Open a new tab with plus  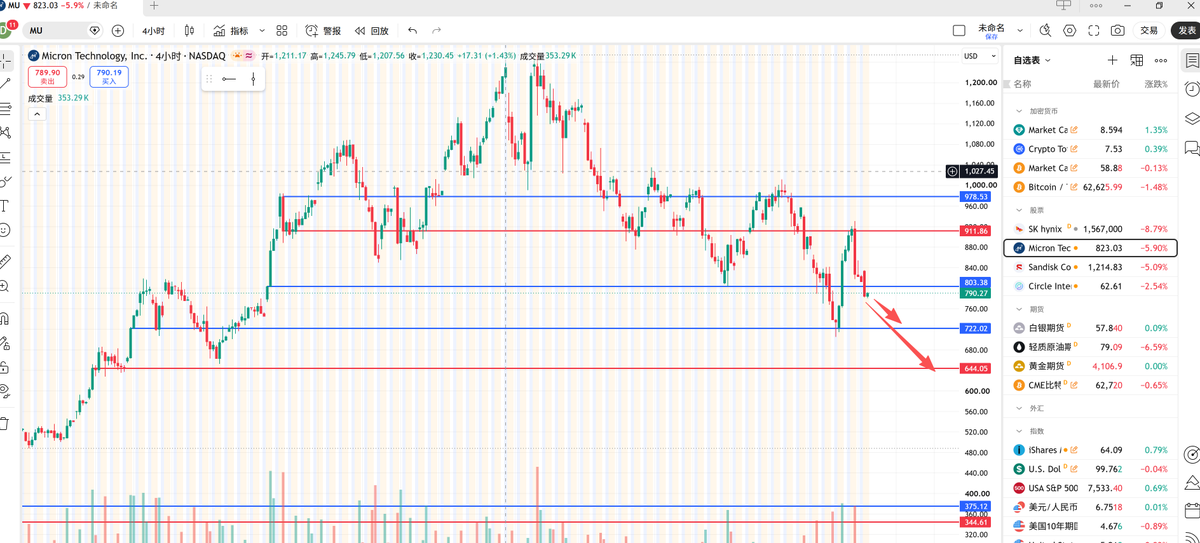click(154, 6)
